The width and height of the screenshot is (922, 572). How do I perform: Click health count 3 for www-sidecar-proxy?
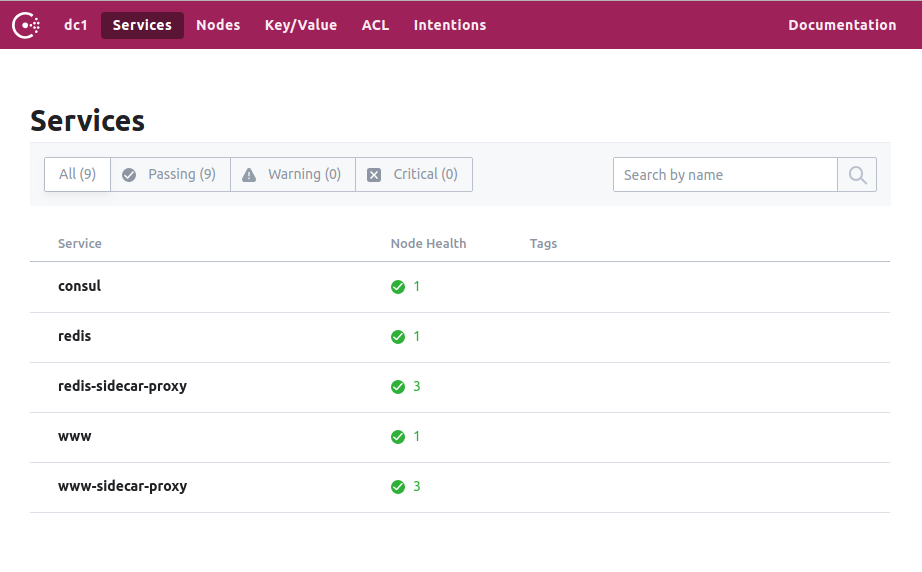[x=417, y=486]
